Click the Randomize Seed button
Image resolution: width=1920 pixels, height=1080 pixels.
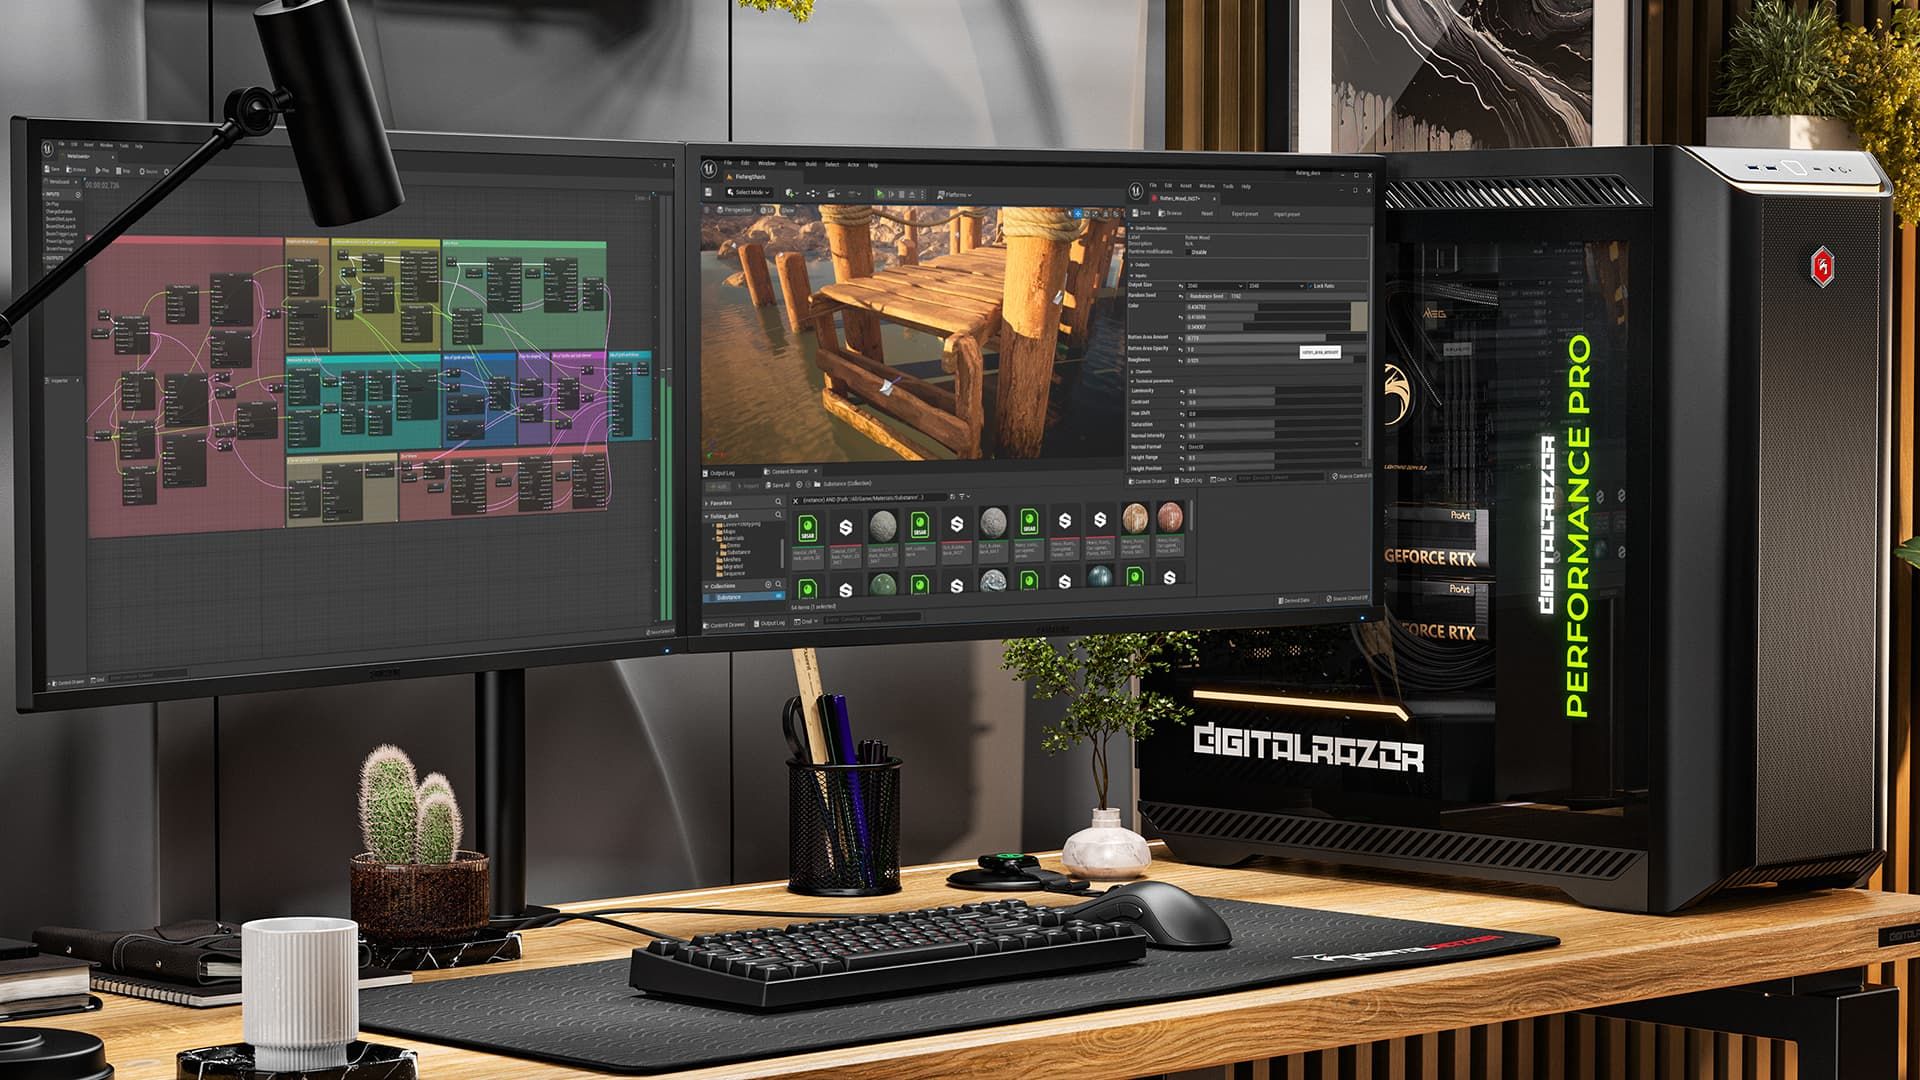coord(1206,296)
